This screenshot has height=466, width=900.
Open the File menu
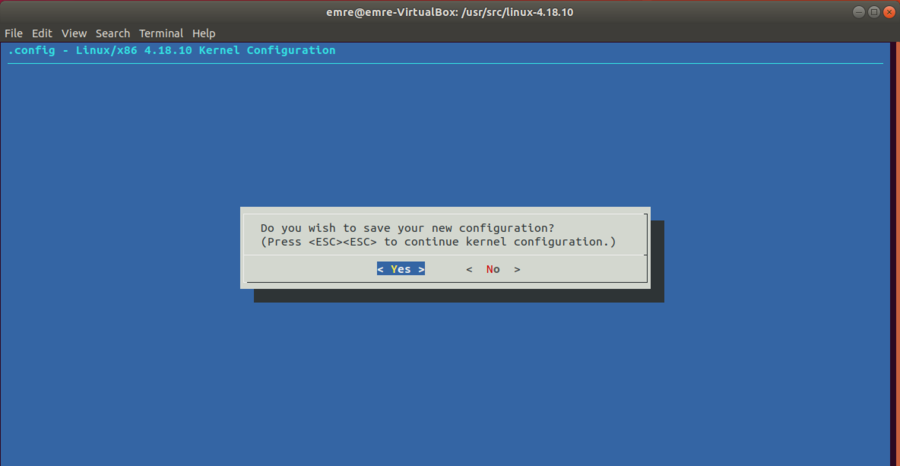(x=13, y=33)
